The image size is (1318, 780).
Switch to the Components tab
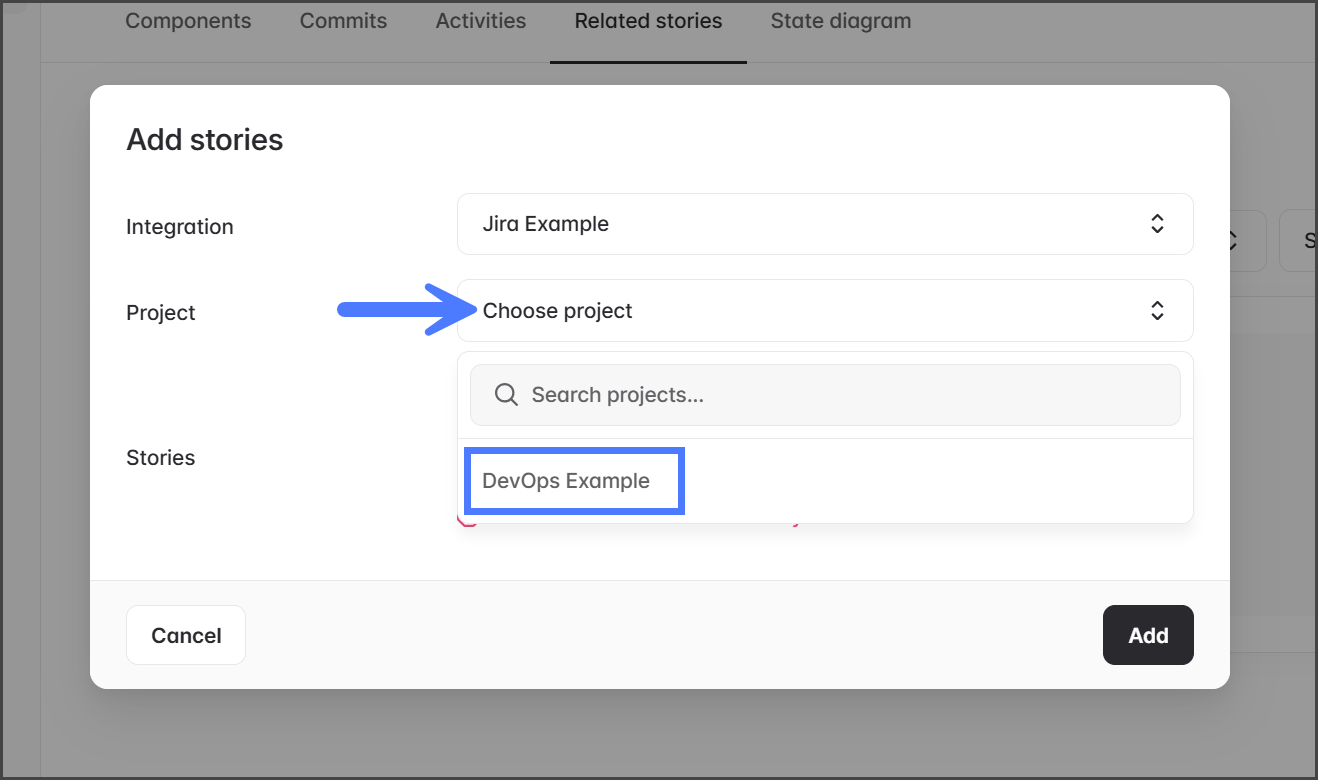(x=188, y=21)
